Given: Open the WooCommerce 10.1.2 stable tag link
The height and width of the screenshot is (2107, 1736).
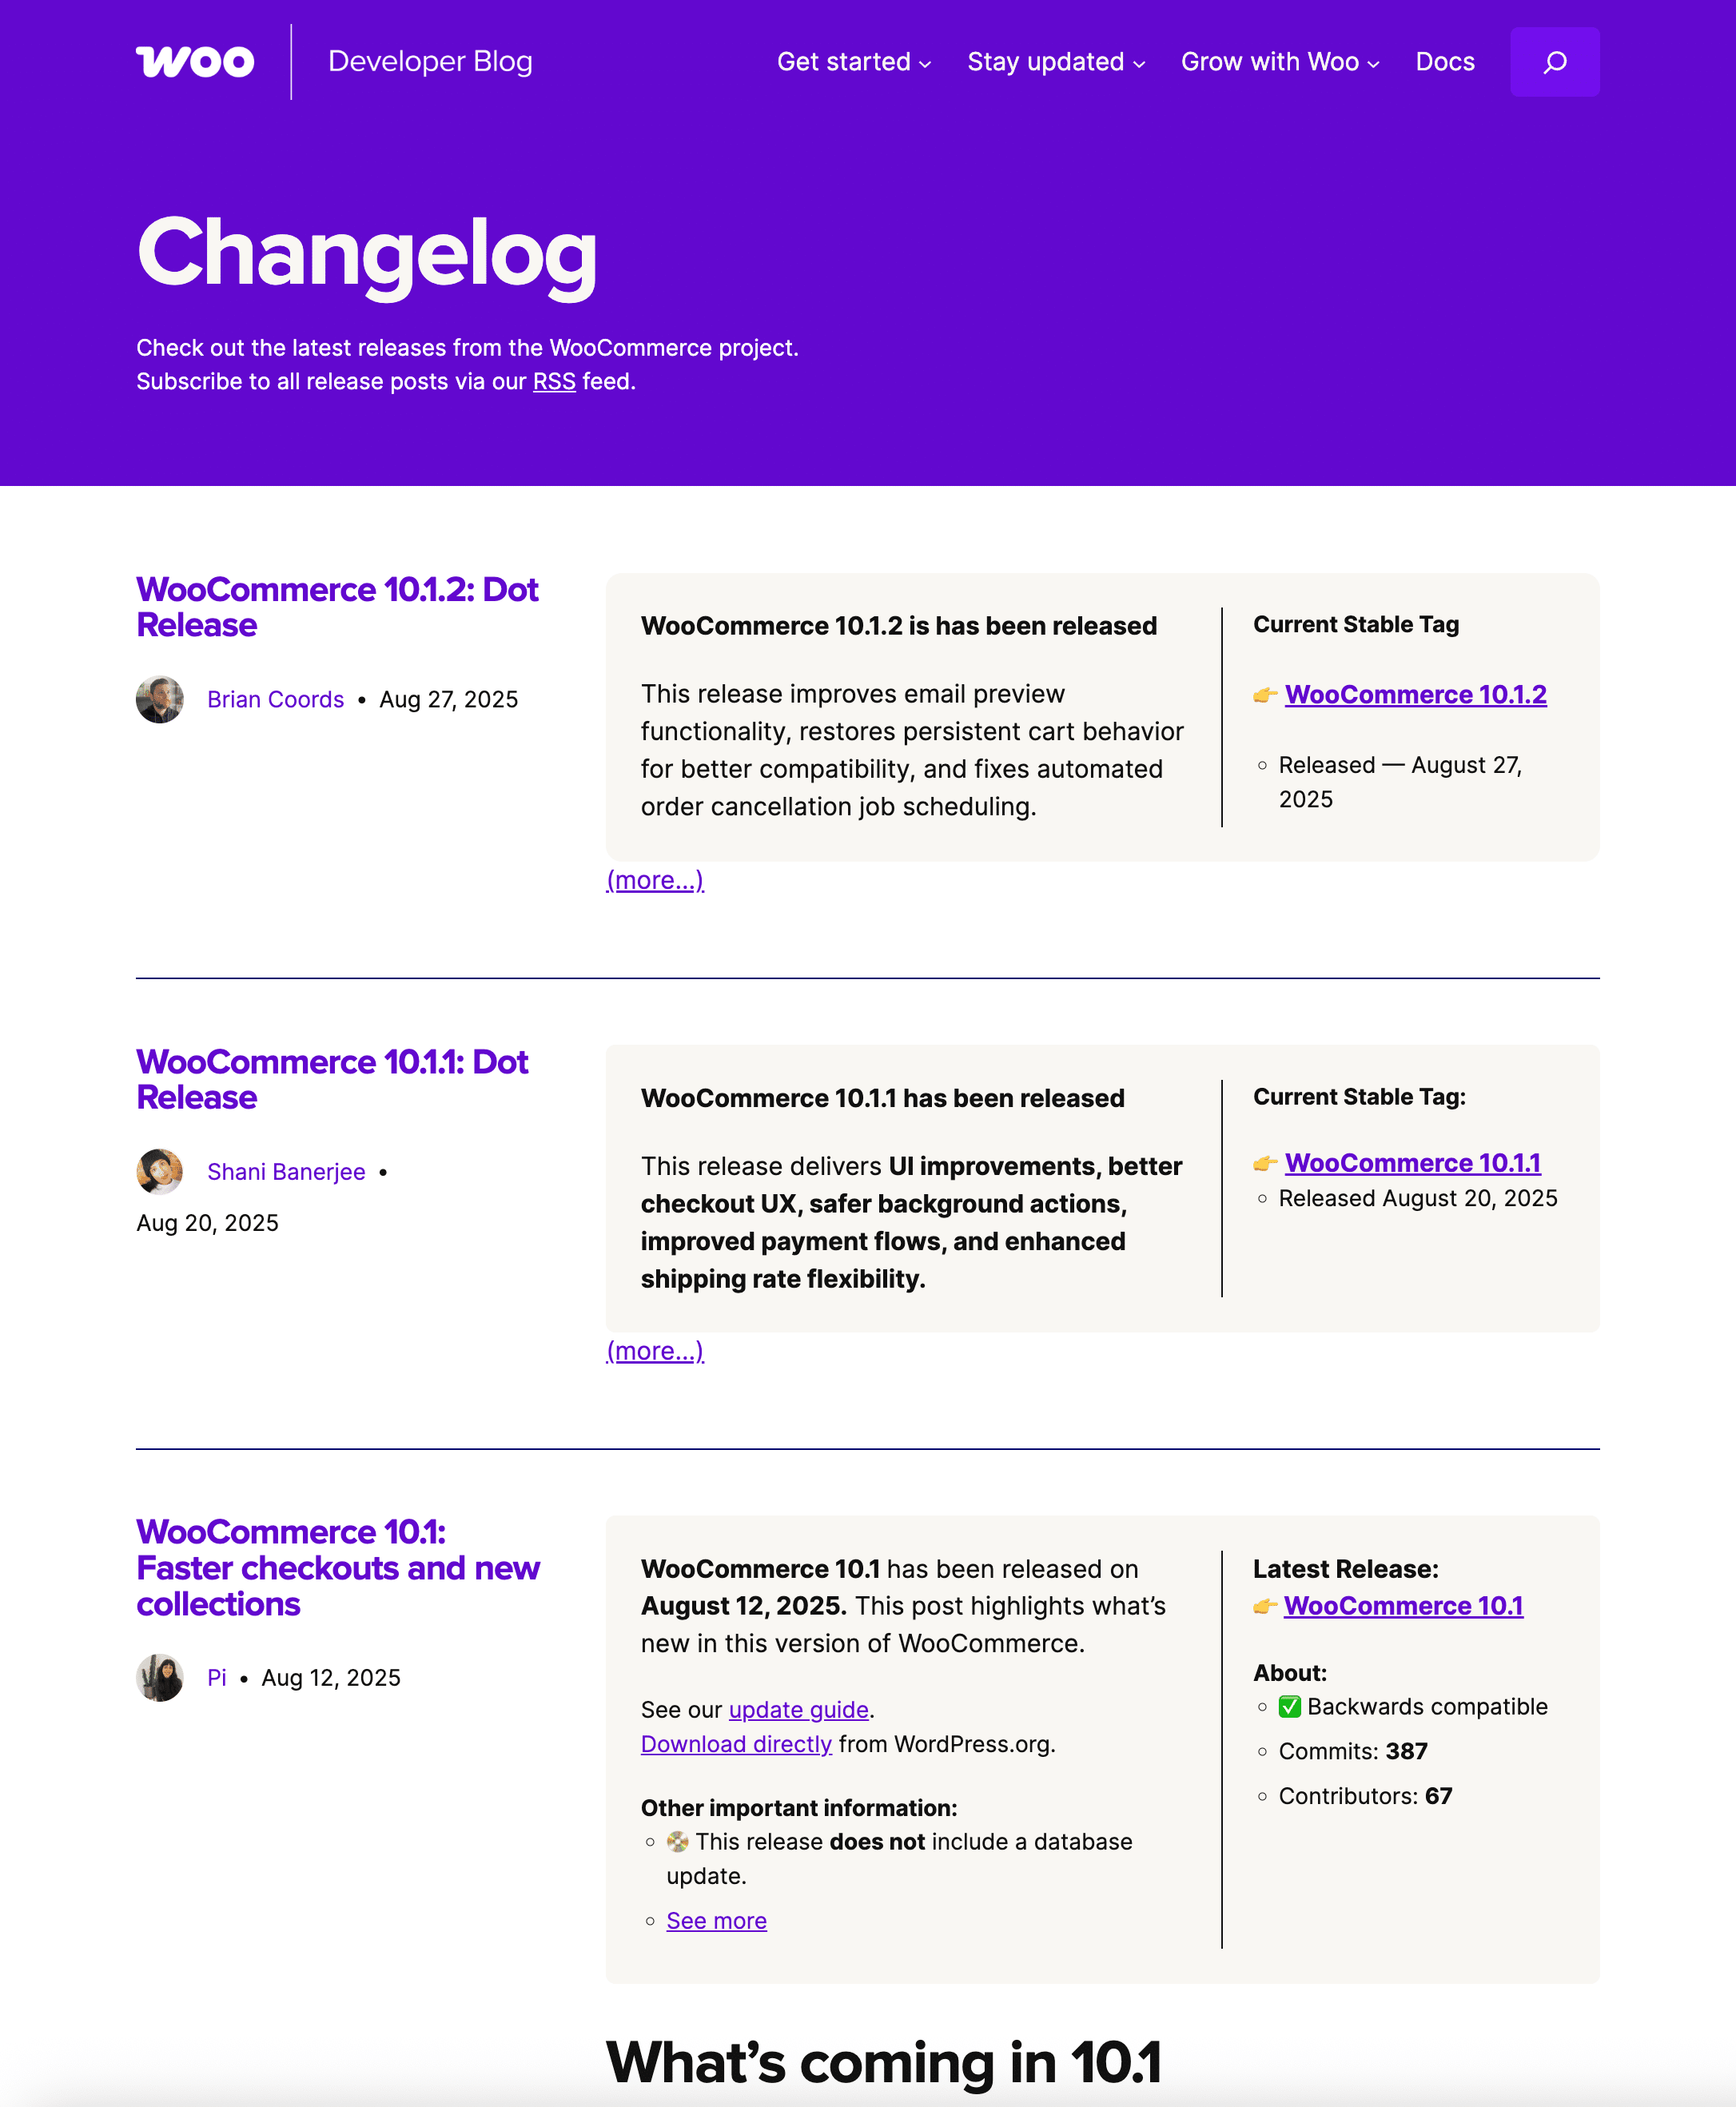Looking at the screenshot, I should (x=1416, y=694).
